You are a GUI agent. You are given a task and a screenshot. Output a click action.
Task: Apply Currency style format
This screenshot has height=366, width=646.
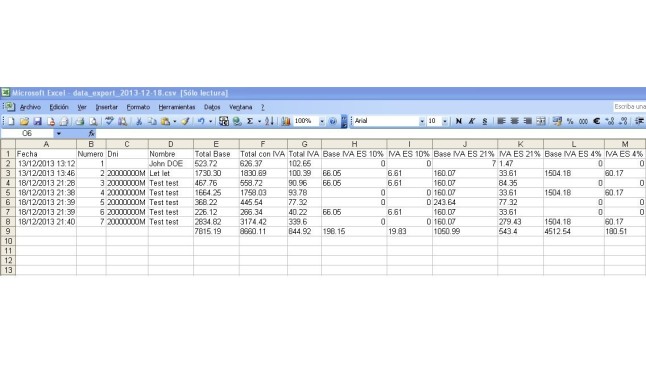coord(557,121)
